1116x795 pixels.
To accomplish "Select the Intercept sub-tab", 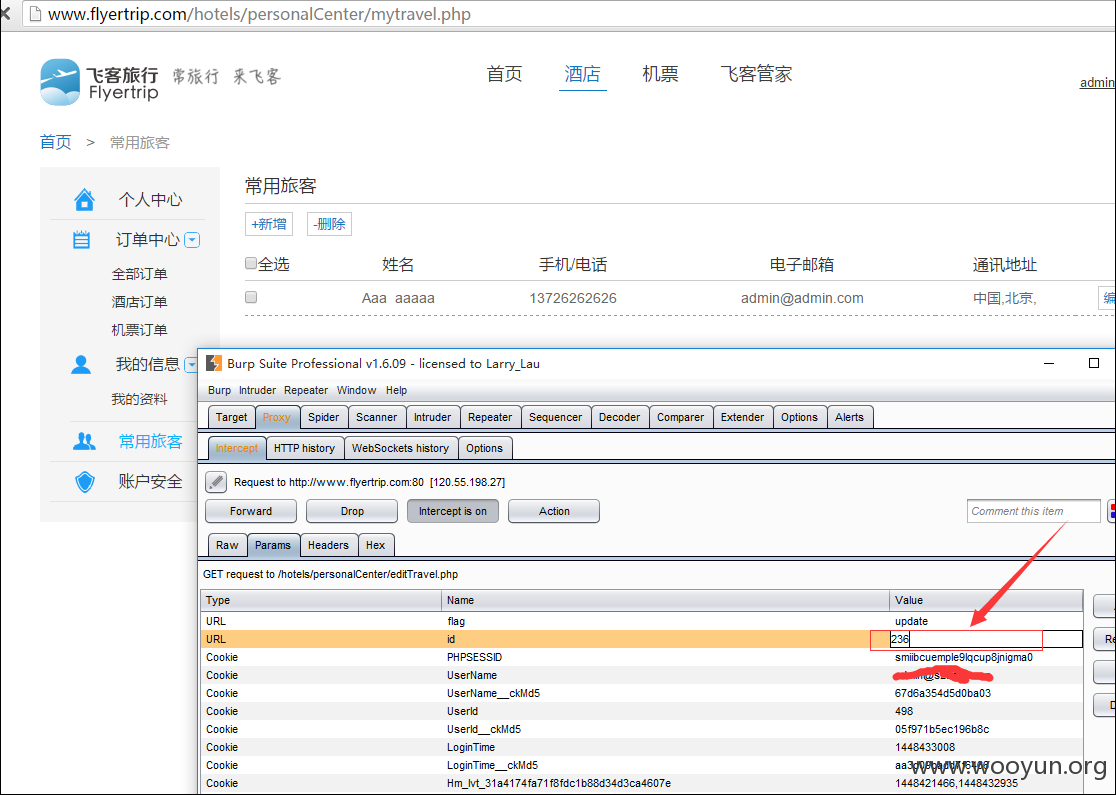I will [237, 448].
